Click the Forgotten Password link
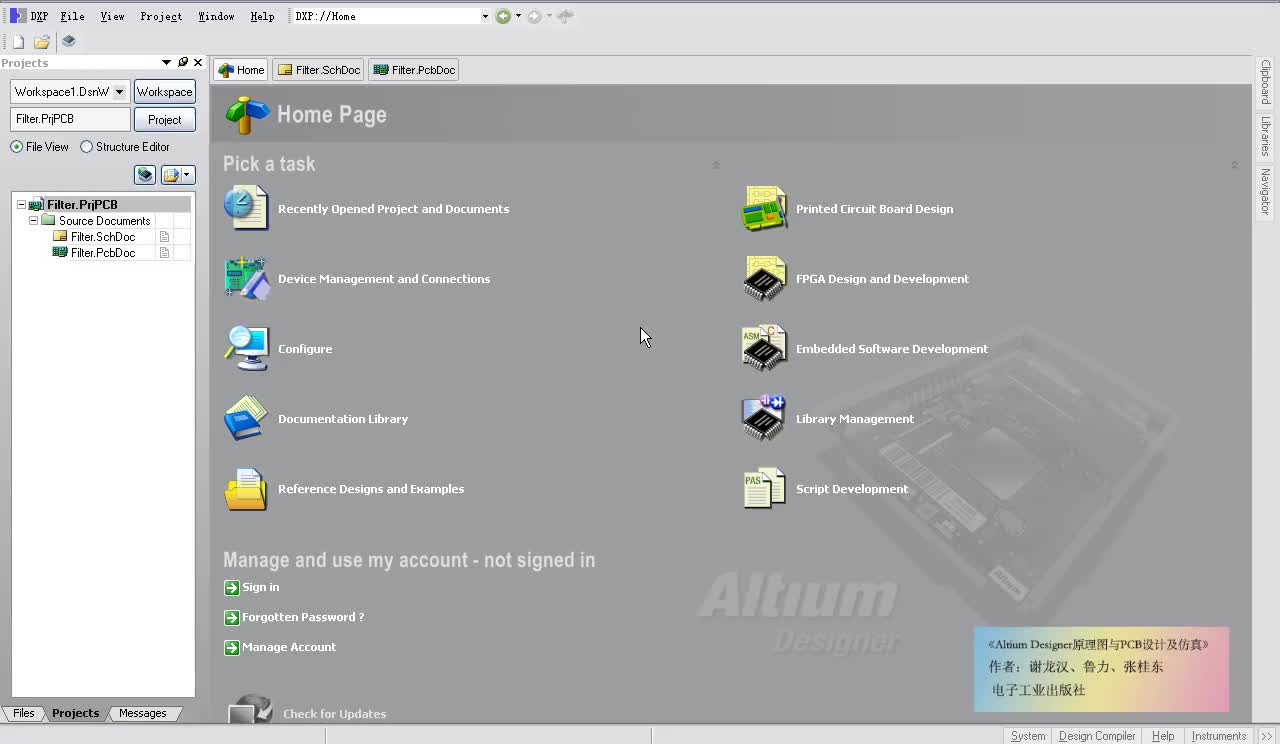Viewport: 1280px width, 744px height. pyautogui.click(x=303, y=617)
